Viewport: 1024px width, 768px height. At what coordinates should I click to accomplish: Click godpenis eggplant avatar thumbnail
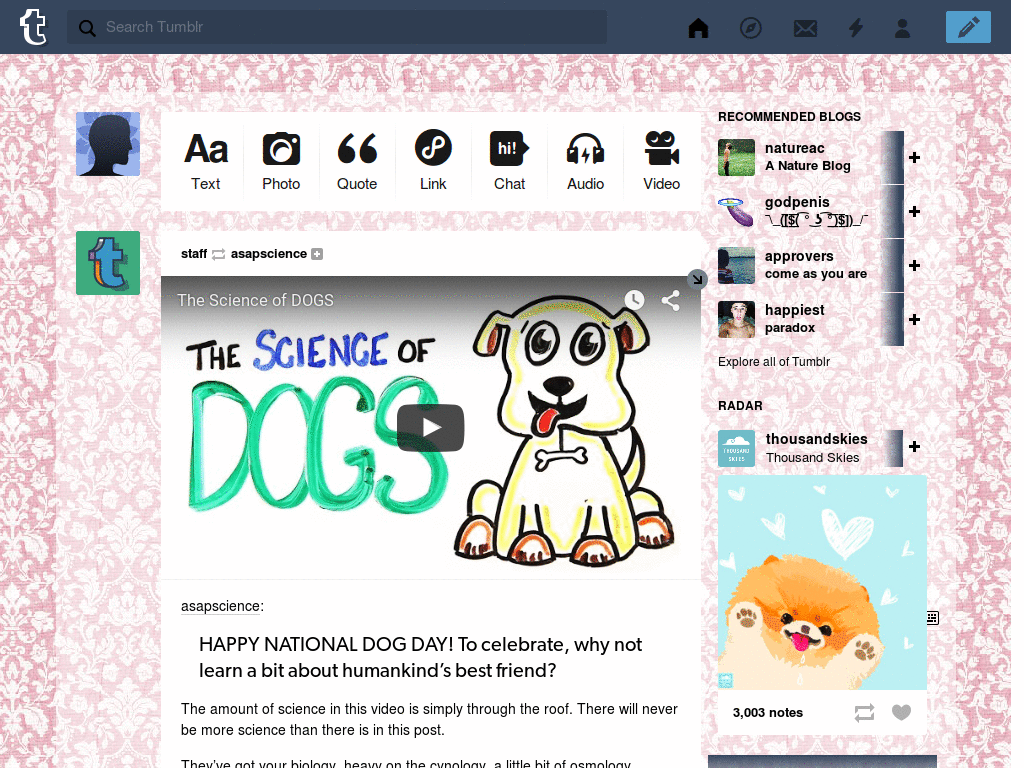coord(736,212)
